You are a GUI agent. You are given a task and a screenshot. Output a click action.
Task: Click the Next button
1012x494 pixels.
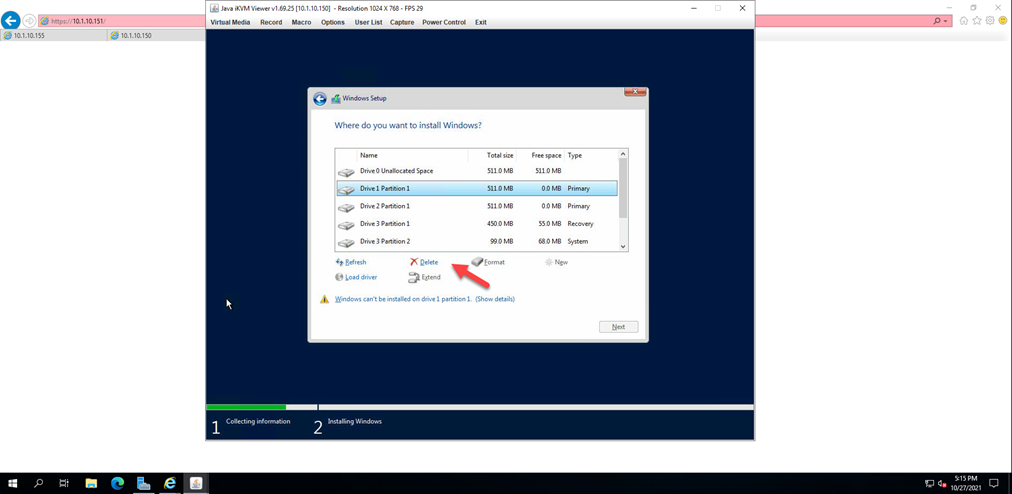(618, 327)
